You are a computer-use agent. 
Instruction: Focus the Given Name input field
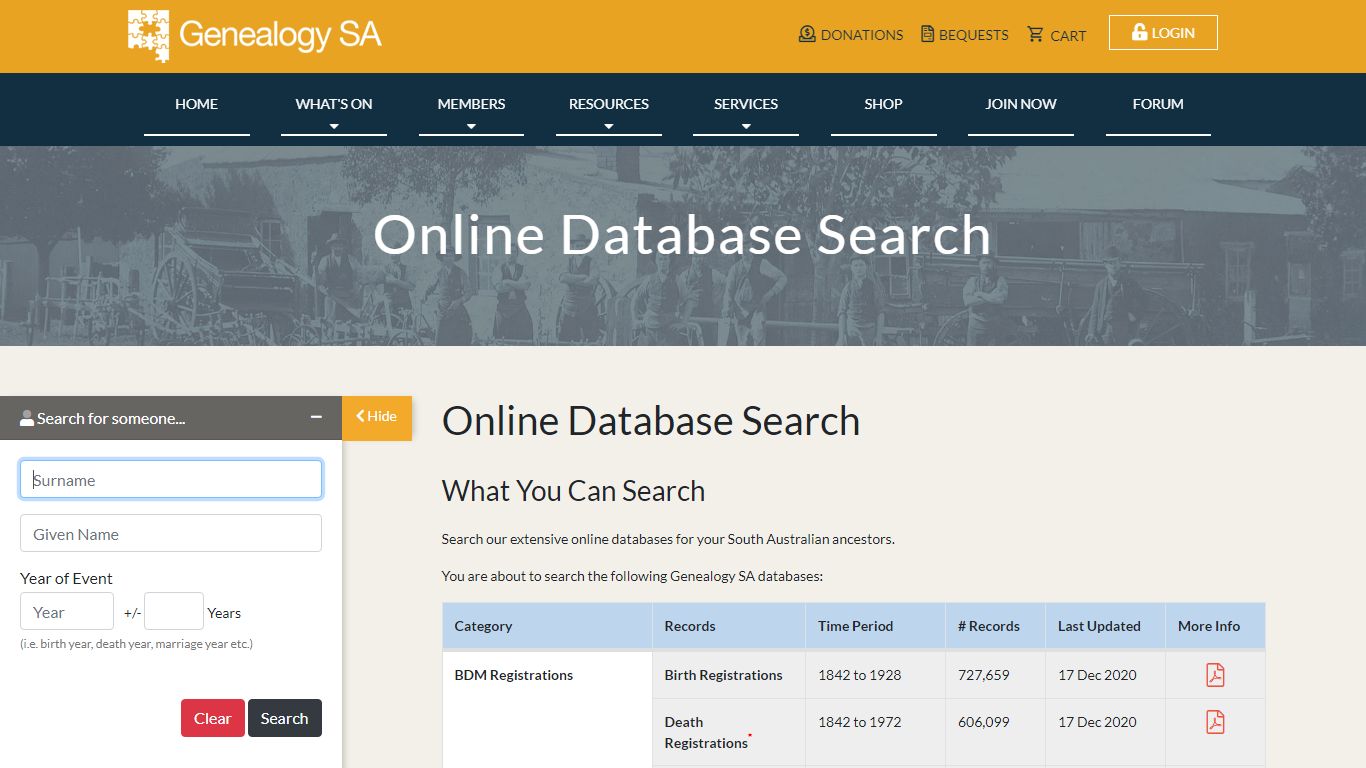171,533
